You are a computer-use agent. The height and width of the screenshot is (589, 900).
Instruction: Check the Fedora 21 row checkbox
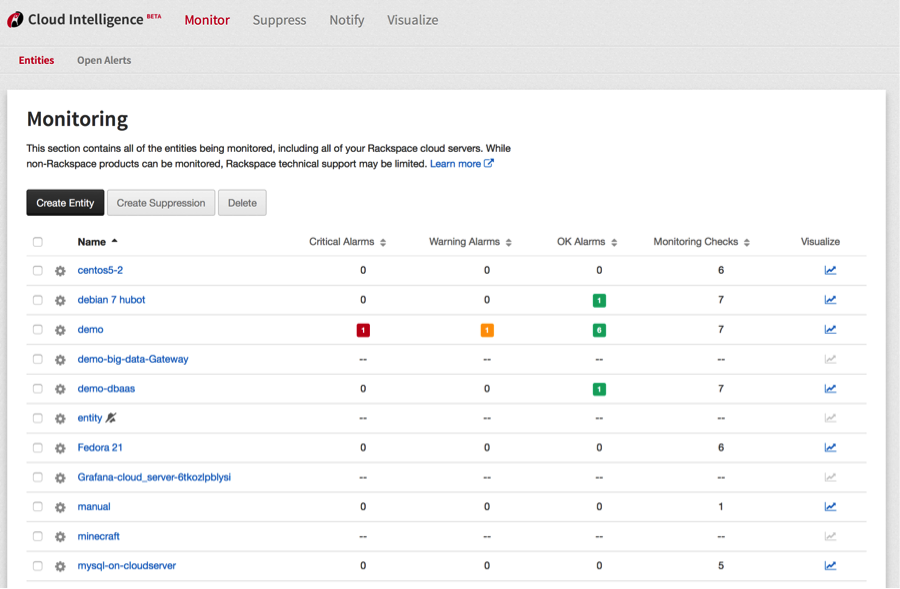click(38, 448)
